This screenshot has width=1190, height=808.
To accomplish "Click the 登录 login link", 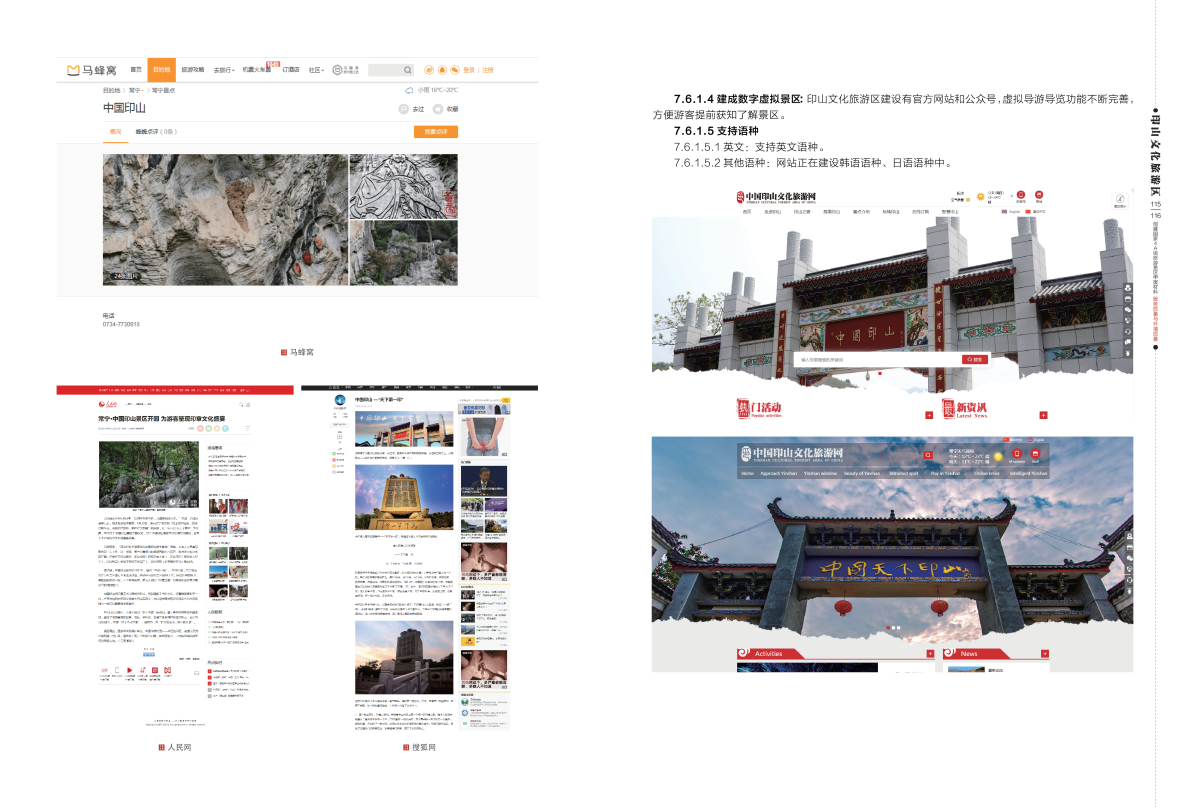I will pos(469,70).
